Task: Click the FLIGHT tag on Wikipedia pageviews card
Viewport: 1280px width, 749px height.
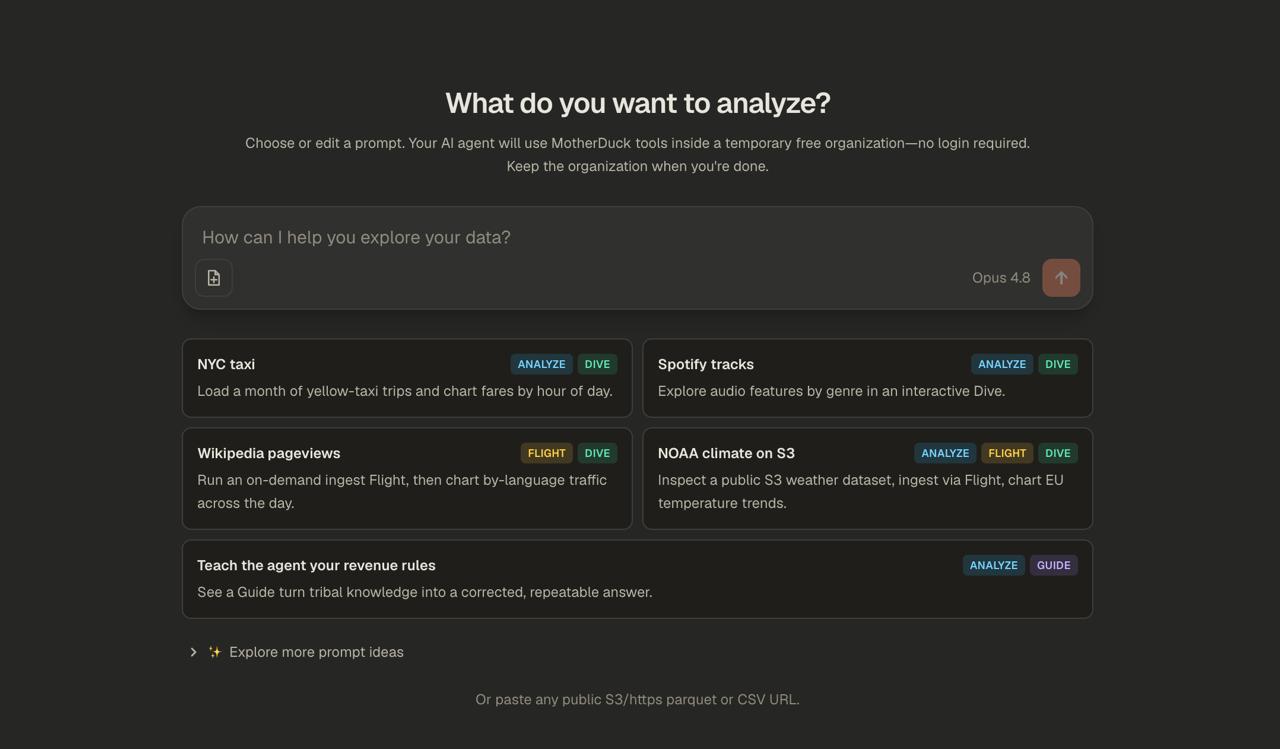Action: 546,453
